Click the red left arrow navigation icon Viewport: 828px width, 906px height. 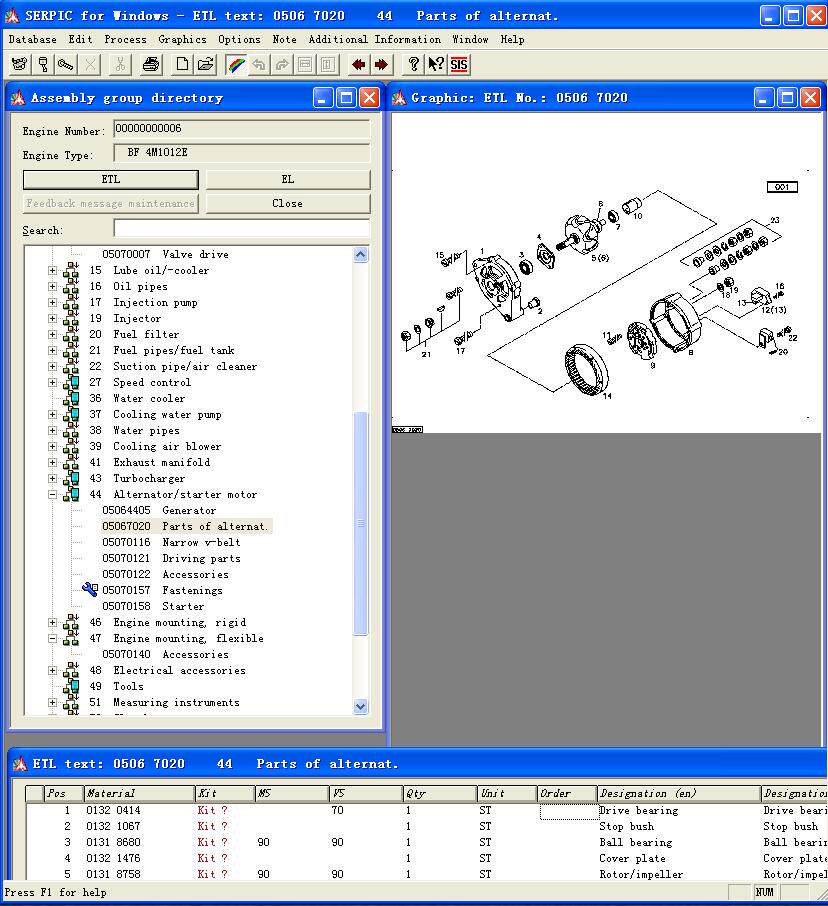point(358,64)
